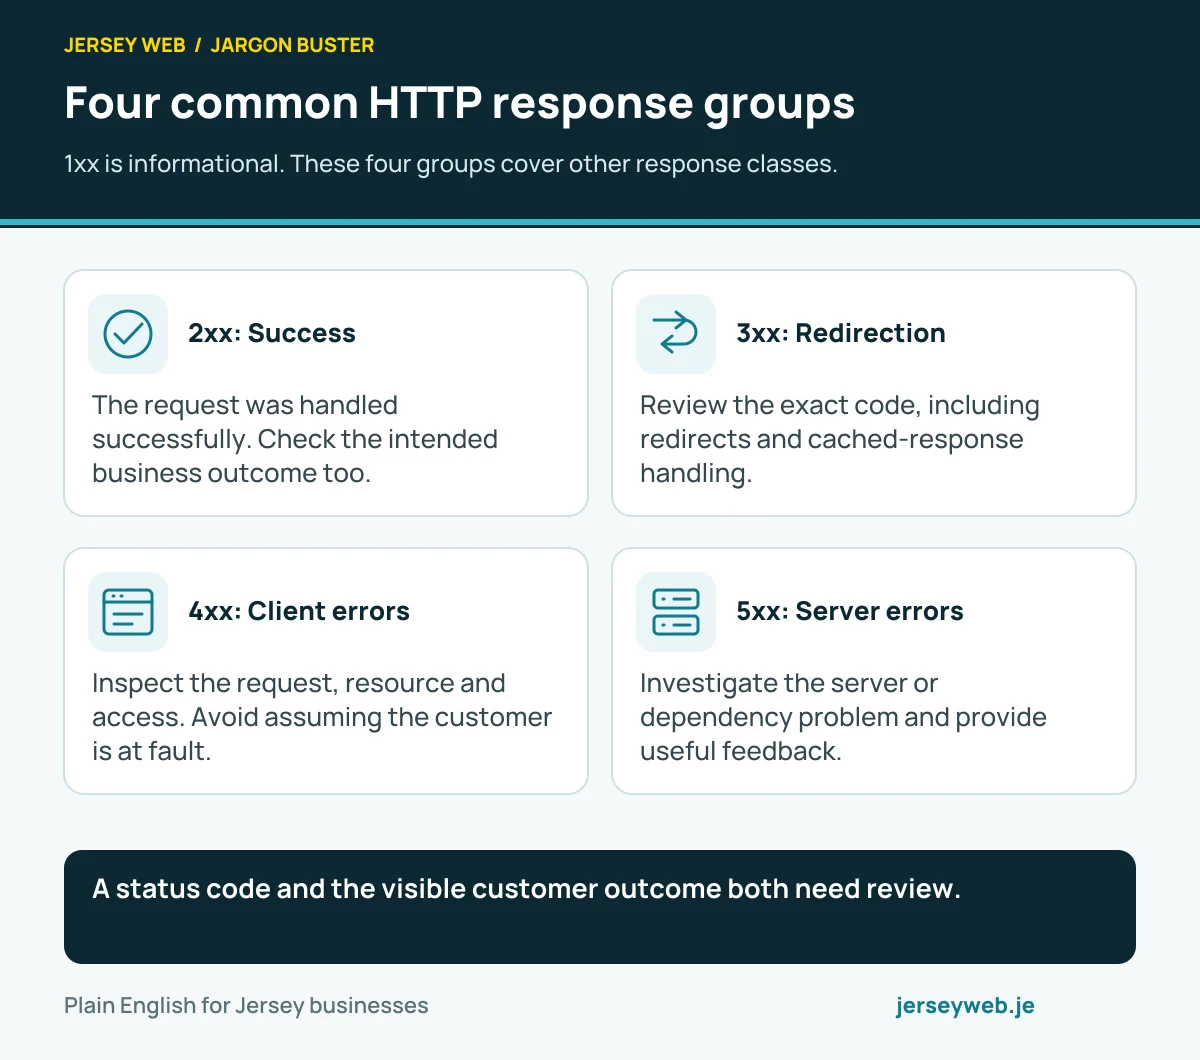
Task: Click the JERSEY WEB header label
Action: 125,45
